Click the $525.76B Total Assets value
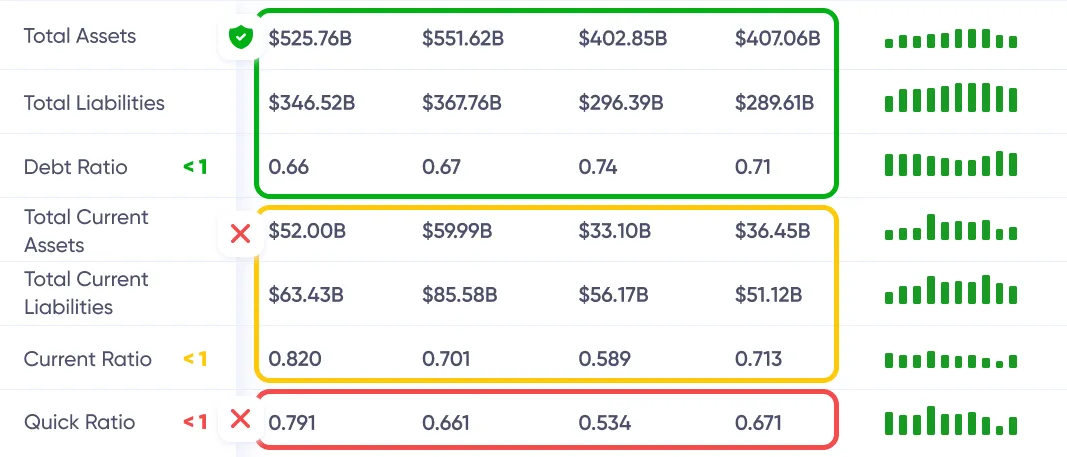 (310, 38)
